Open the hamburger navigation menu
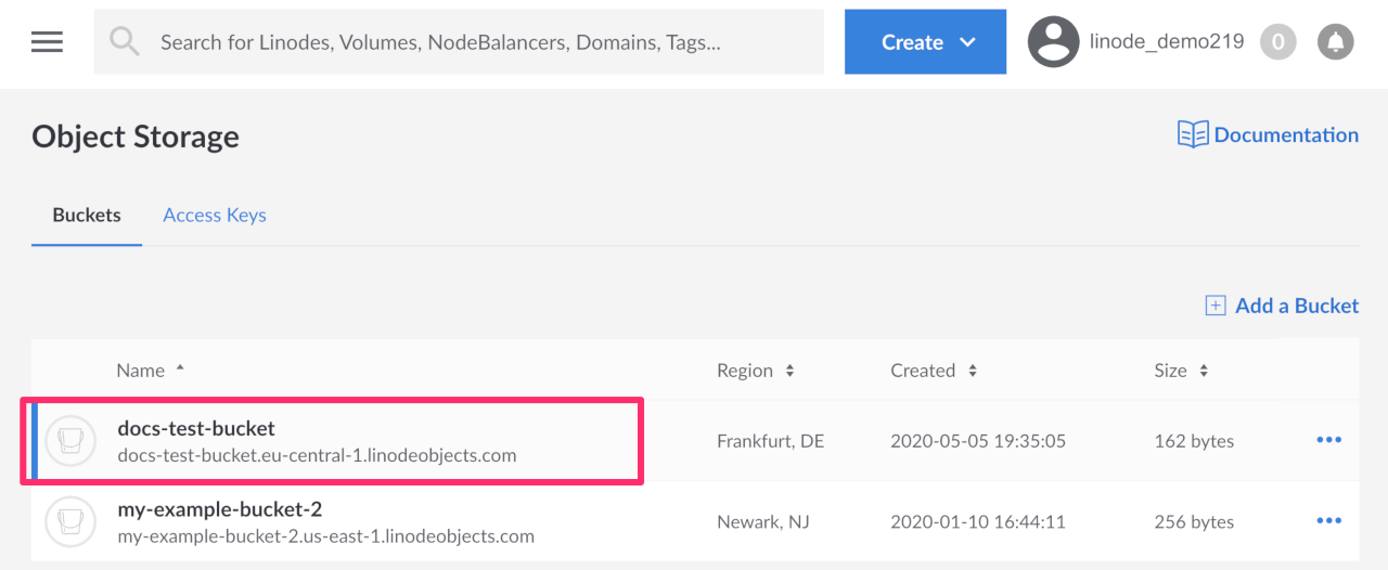This screenshot has height=570, width=1388. [47, 42]
